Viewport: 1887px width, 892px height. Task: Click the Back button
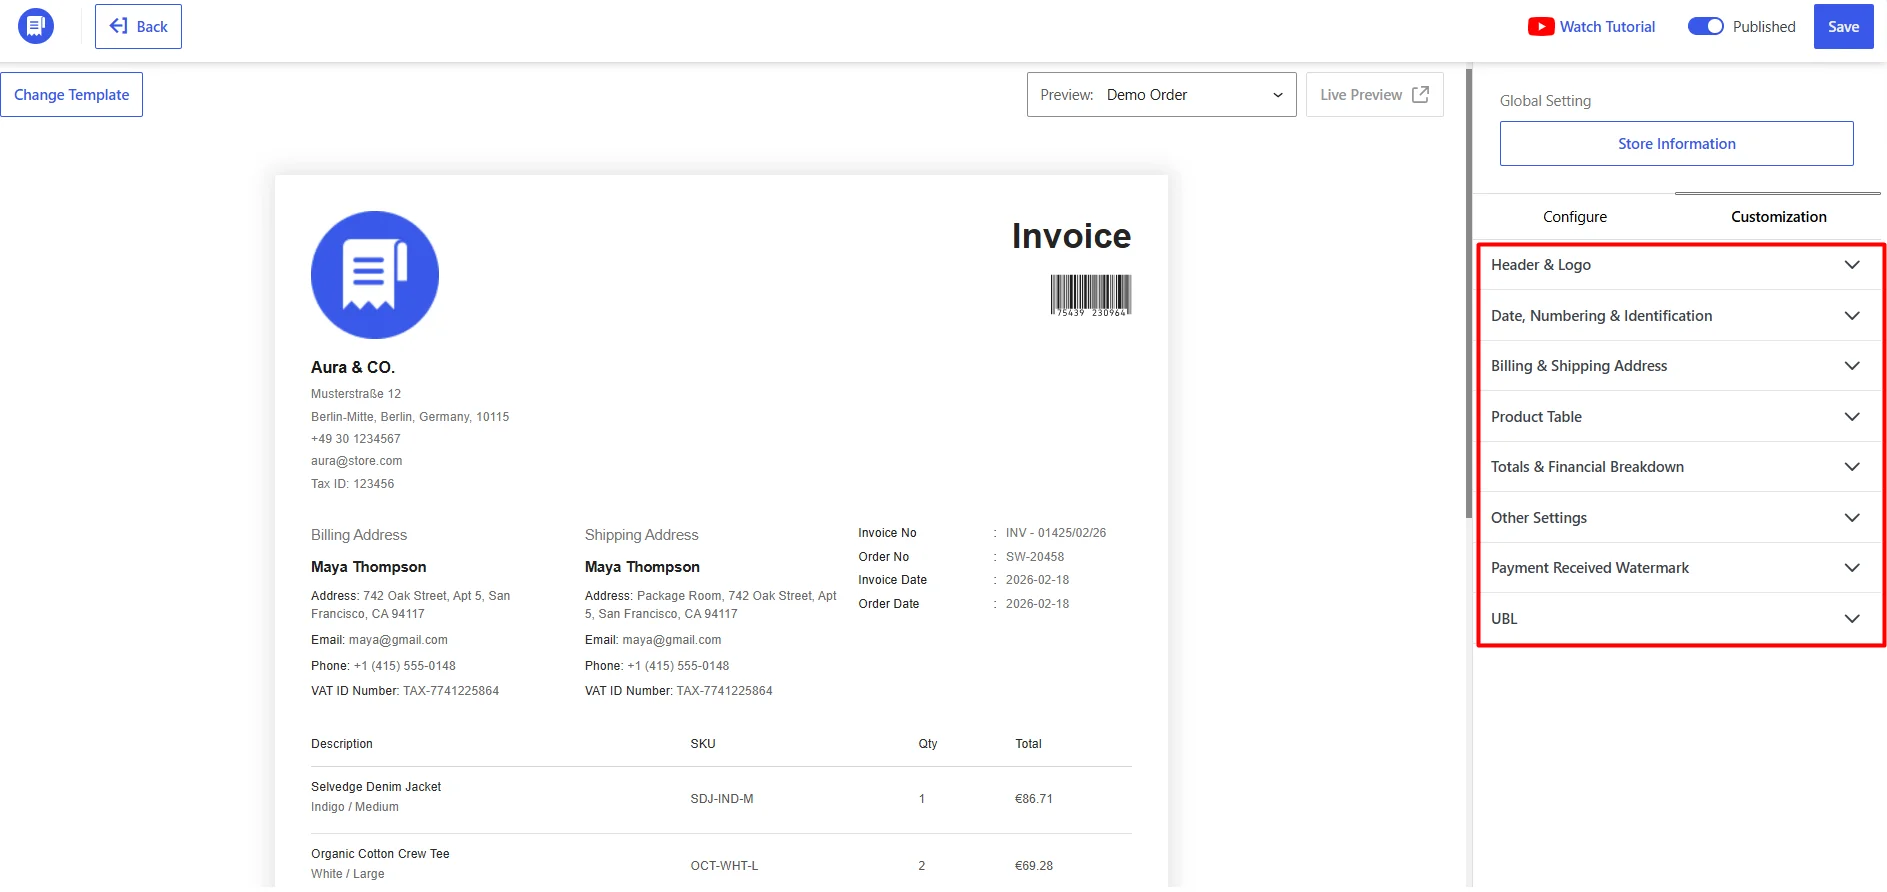click(138, 26)
